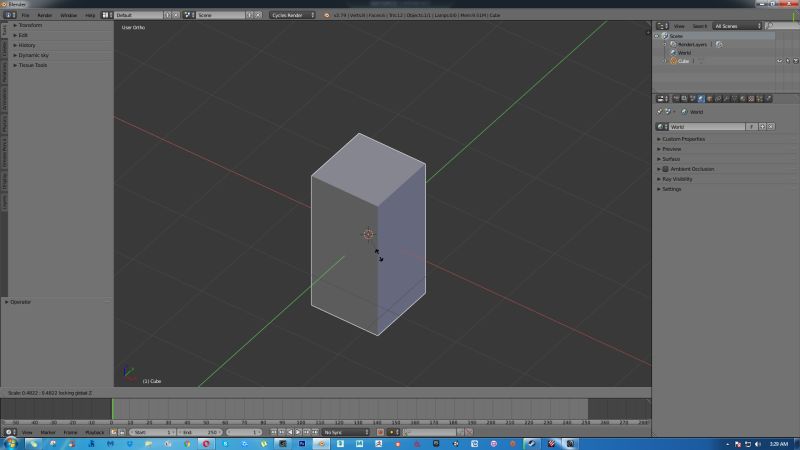Open the properties editor type selector
800x450 pixels.
pyautogui.click(x=662, y=98)
